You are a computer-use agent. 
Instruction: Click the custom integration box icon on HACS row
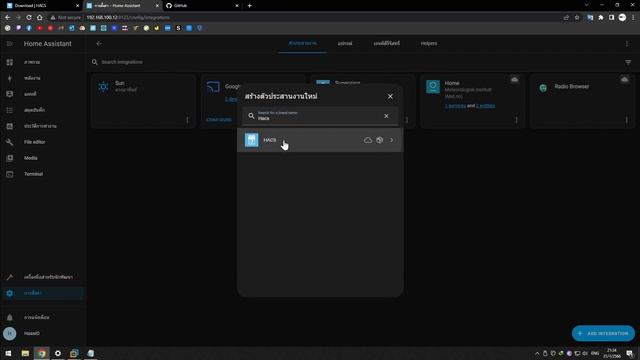[380, 140]
